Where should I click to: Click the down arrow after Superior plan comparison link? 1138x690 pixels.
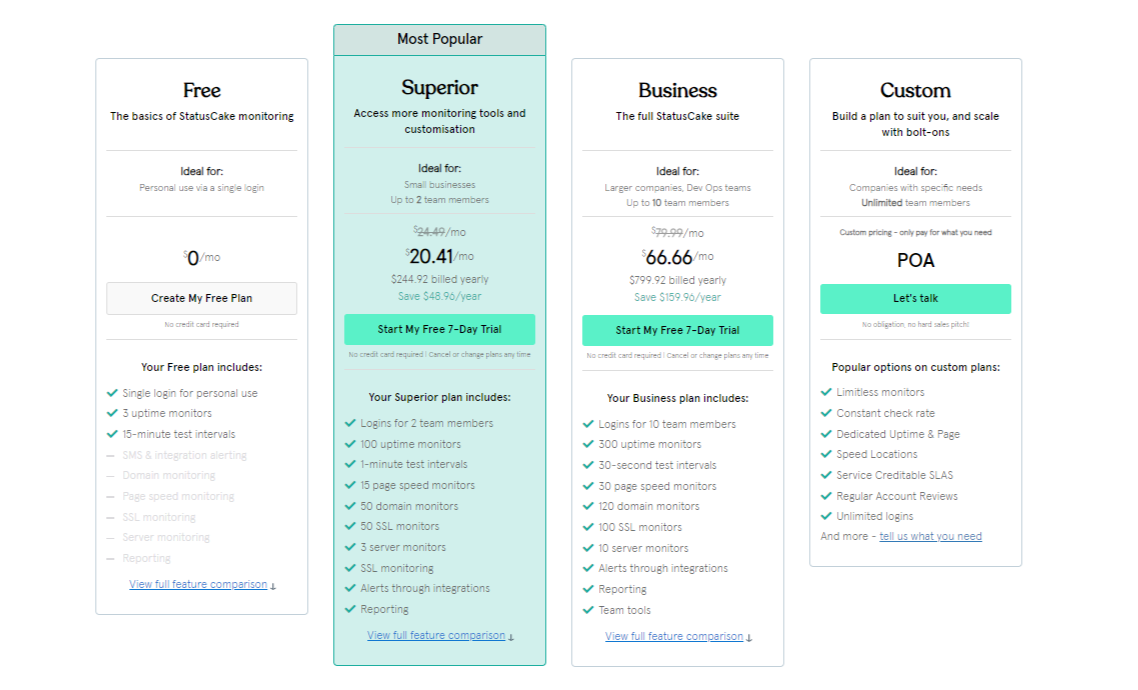511,637
